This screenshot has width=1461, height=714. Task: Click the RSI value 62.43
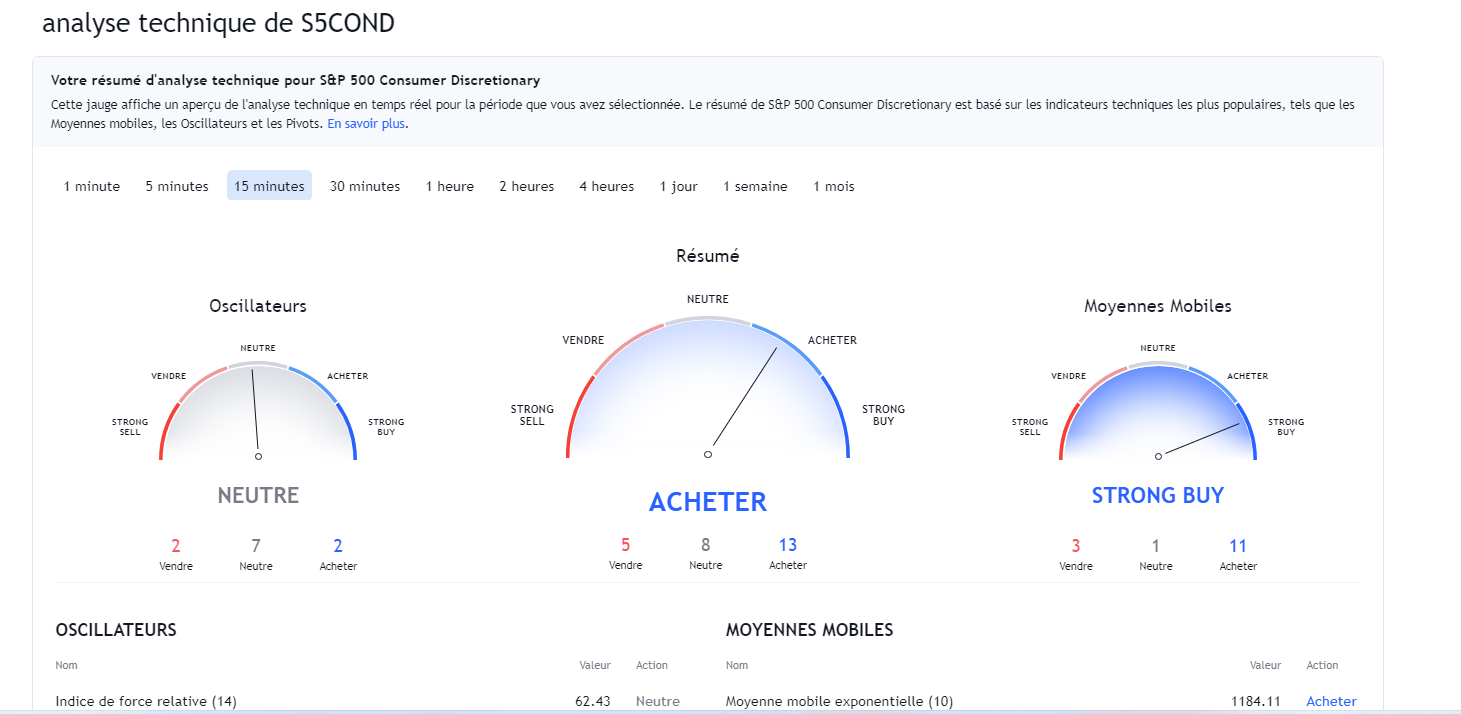click(593, 701)
